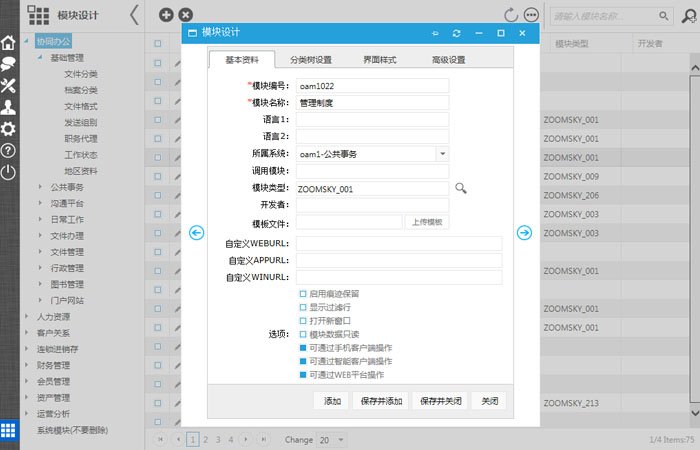The image size is (700, 450).
Task: Open the 所属系统 dropdown arrow
Action: point(442,154)
